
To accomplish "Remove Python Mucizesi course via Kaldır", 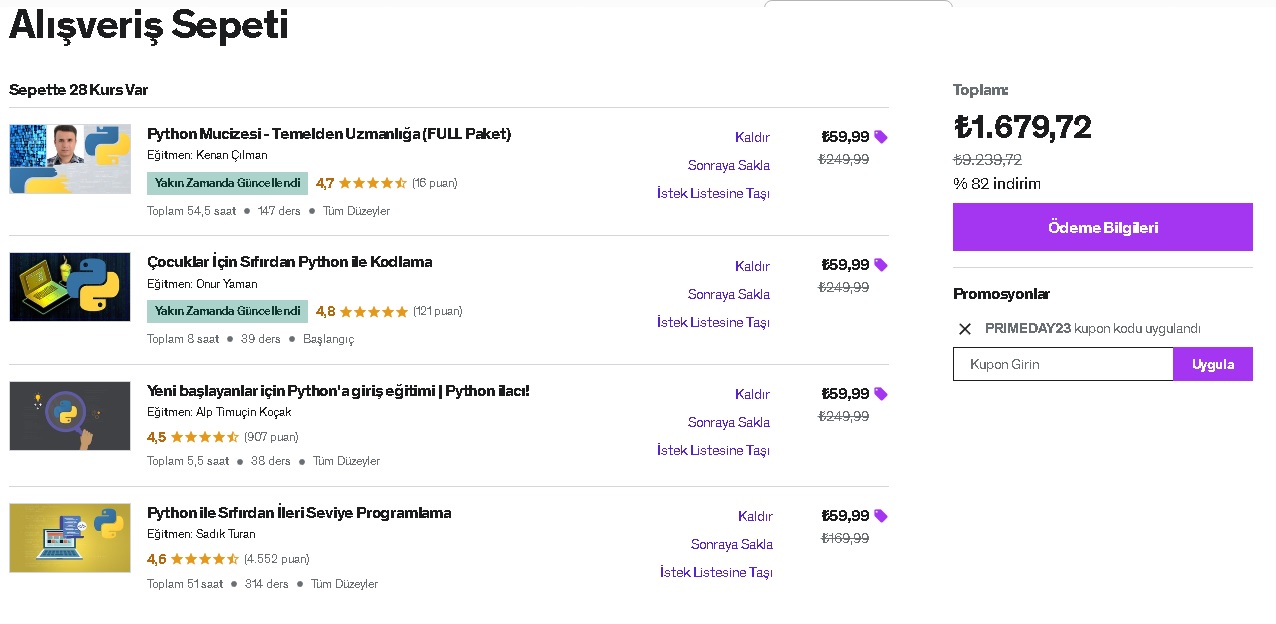I will (752, 137).
